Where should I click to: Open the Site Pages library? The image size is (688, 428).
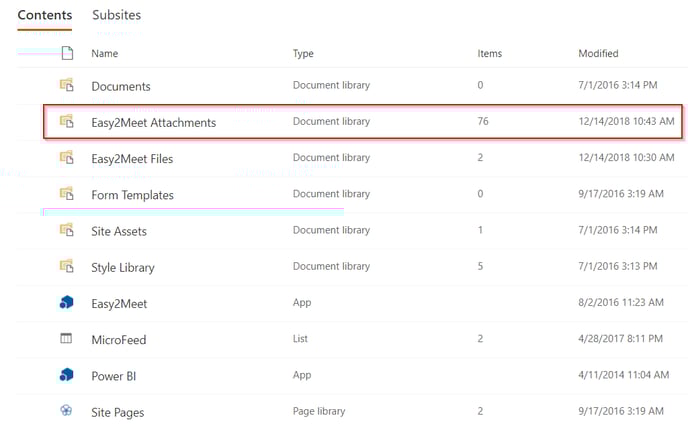tap(118, 412)
